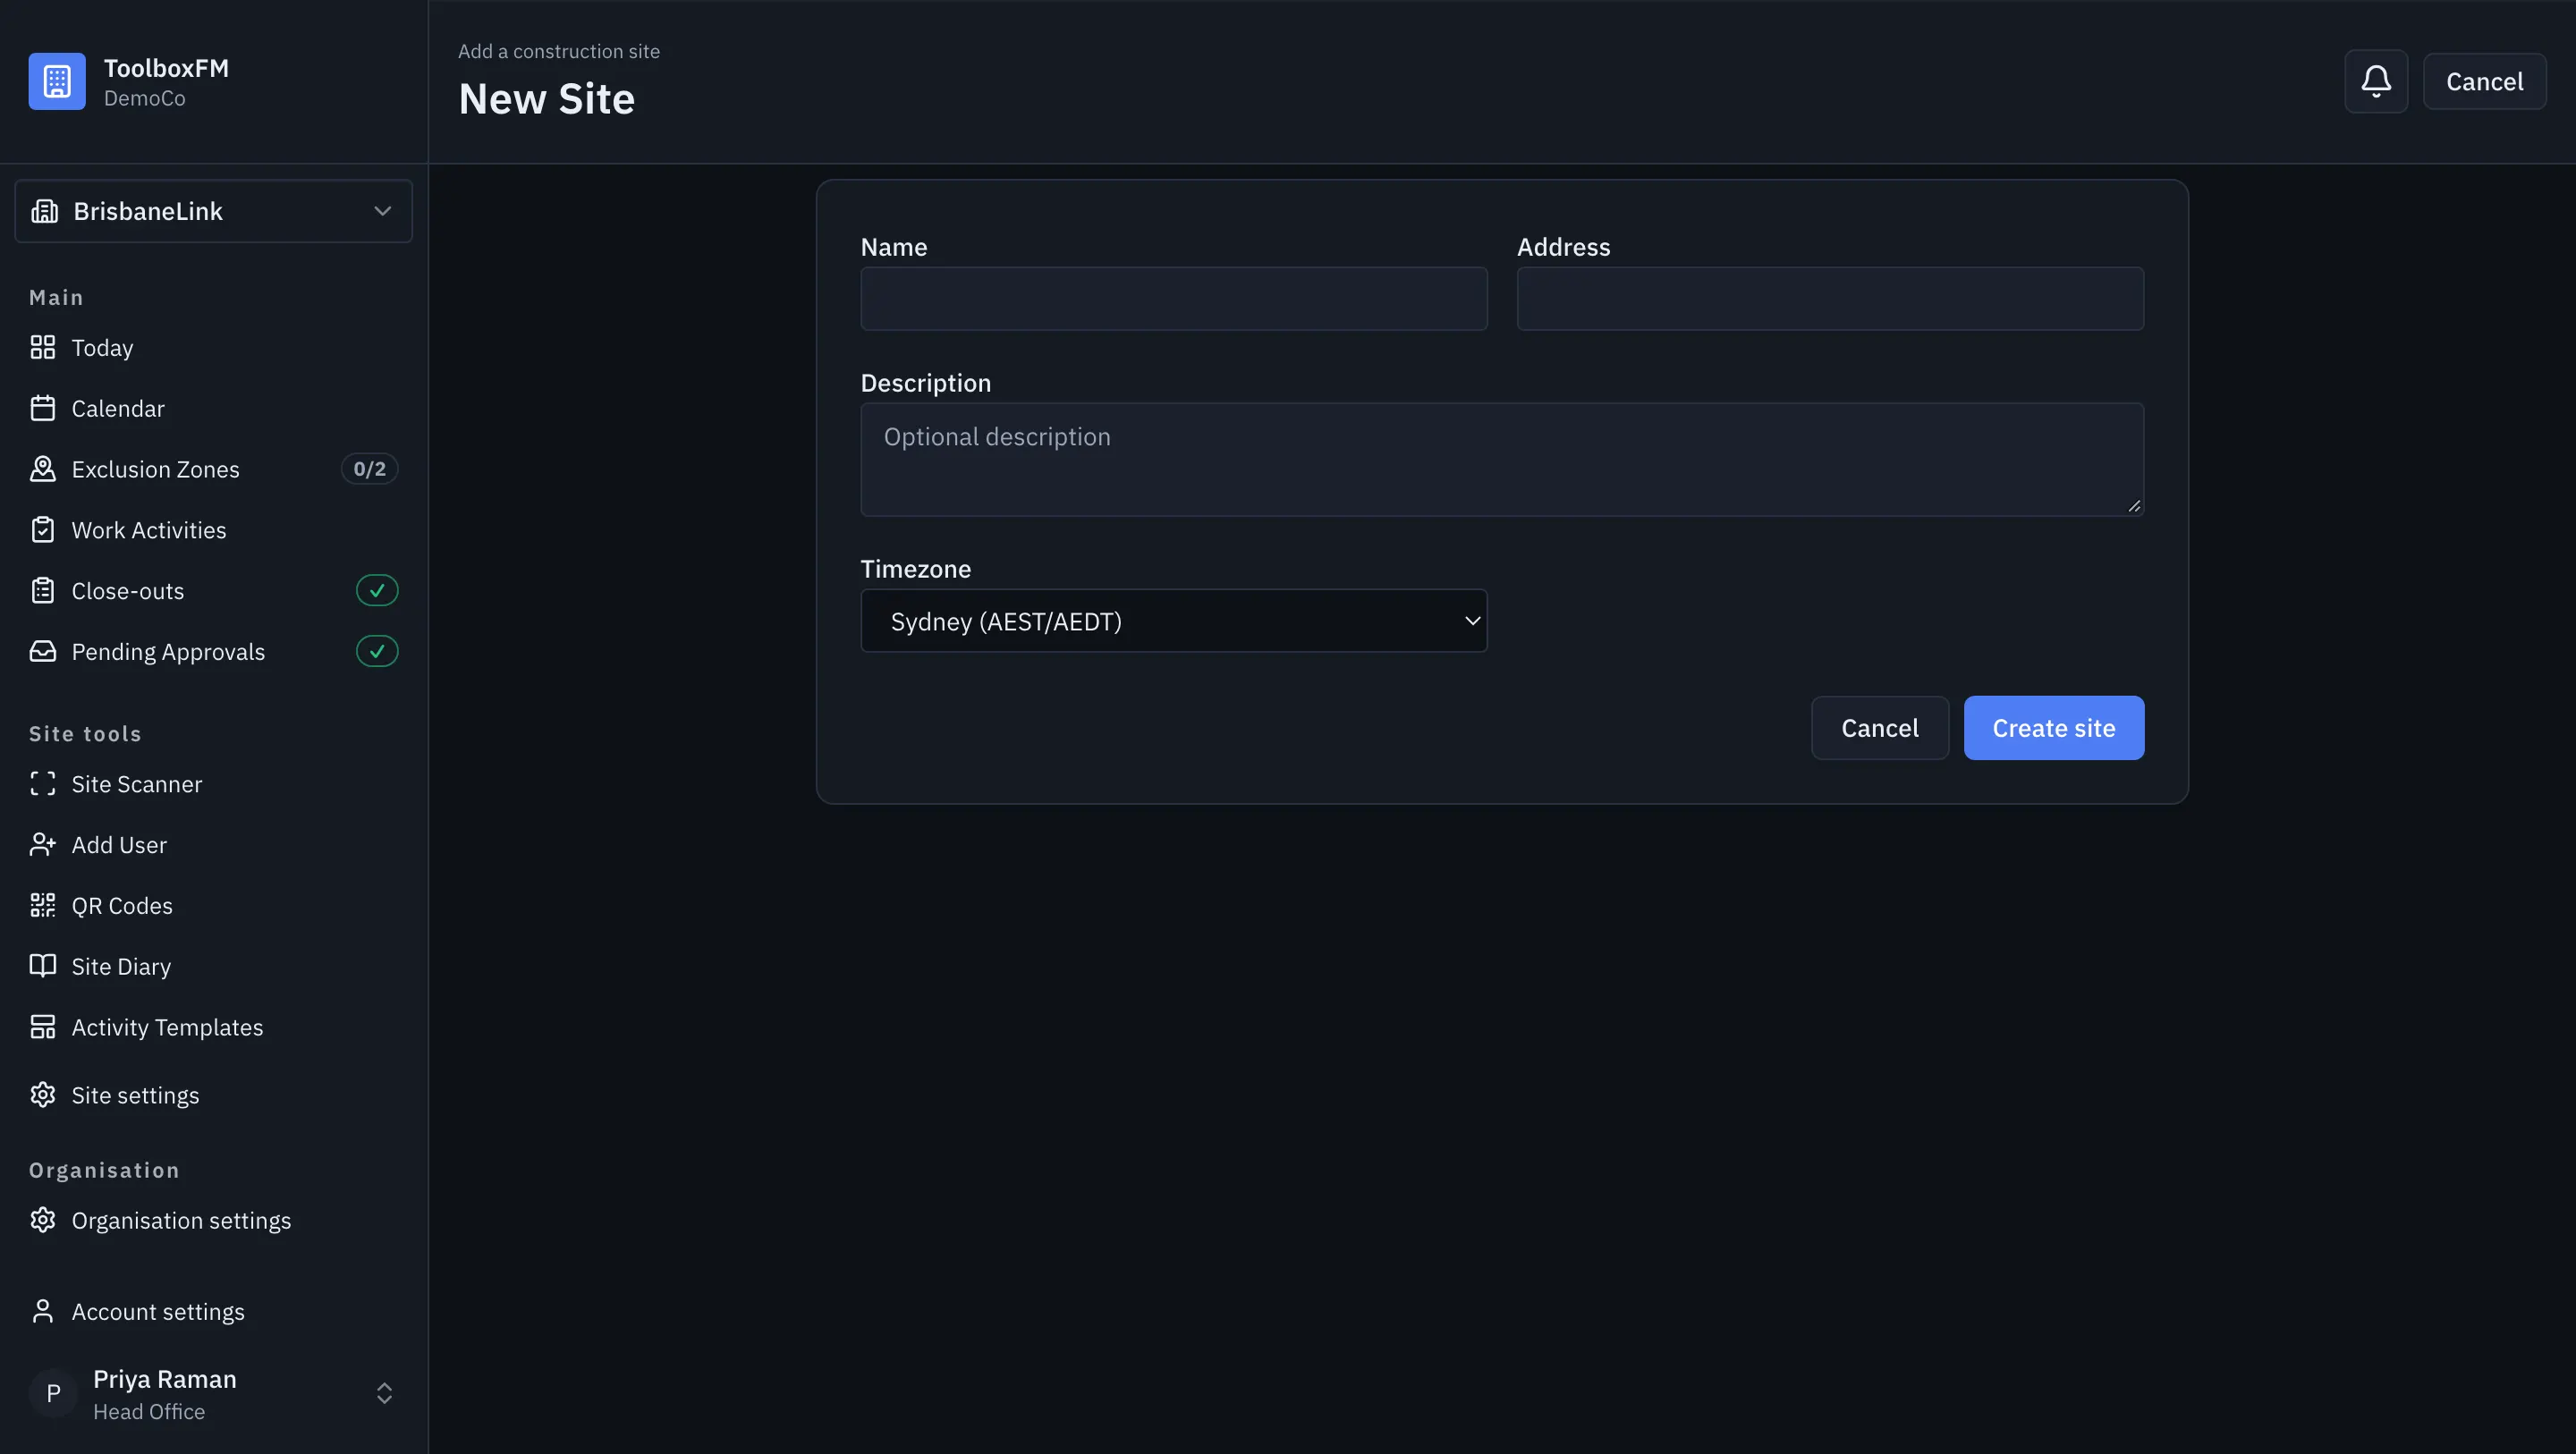Click the Site settings gear icon
The width and height of the screenshot is (2576, 1454).
tap(43, 1095)
